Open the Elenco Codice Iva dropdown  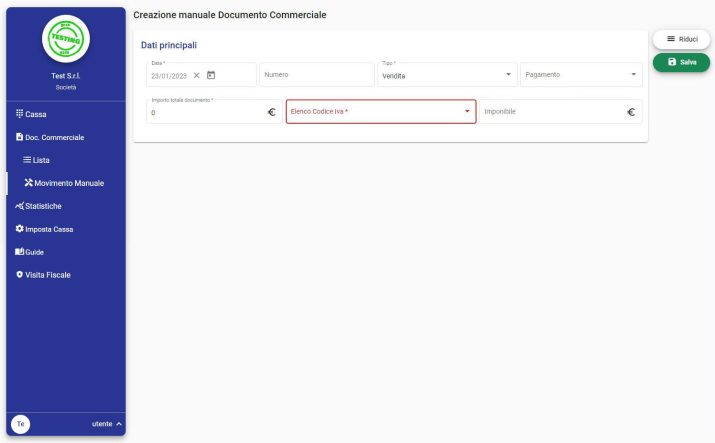380,111
